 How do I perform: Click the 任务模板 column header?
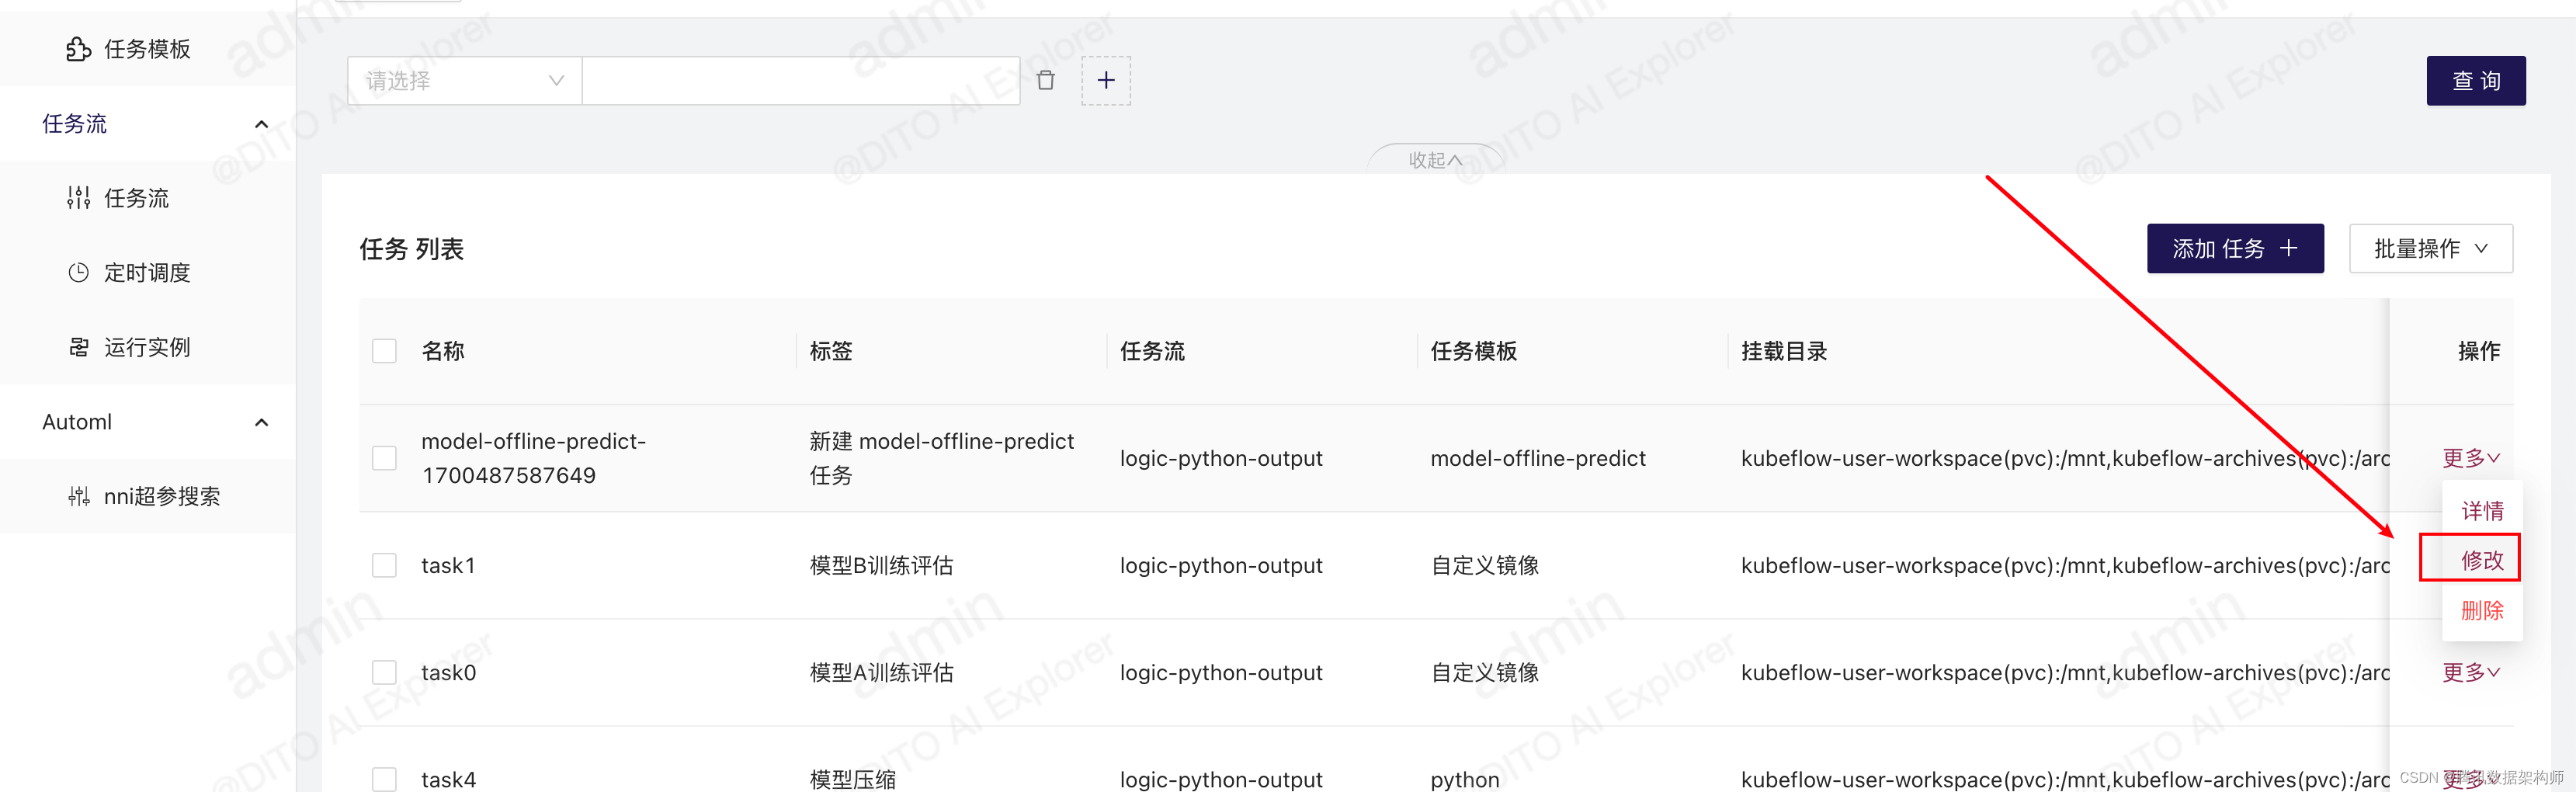pos(1473,351)
